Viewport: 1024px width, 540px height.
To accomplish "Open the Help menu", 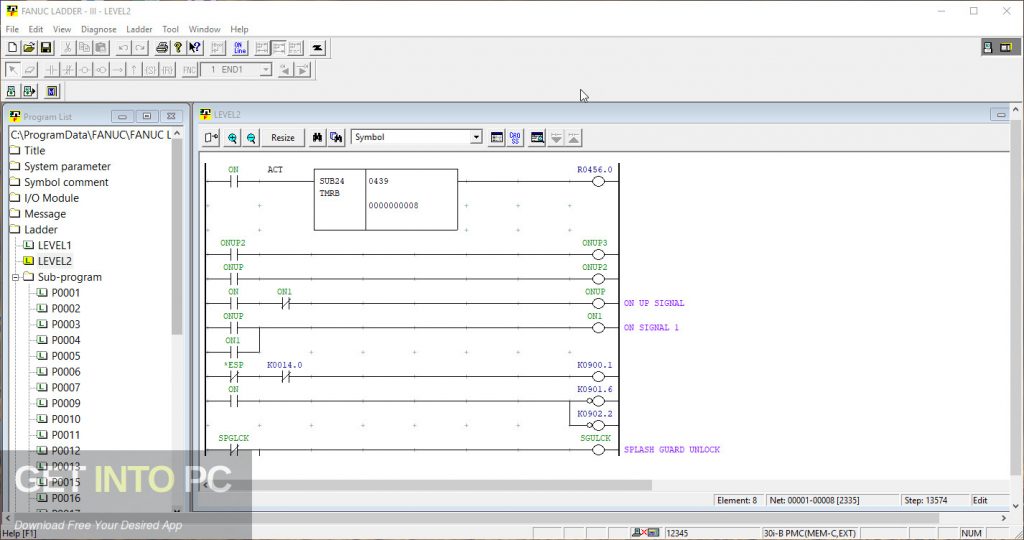I will point(239,29).
